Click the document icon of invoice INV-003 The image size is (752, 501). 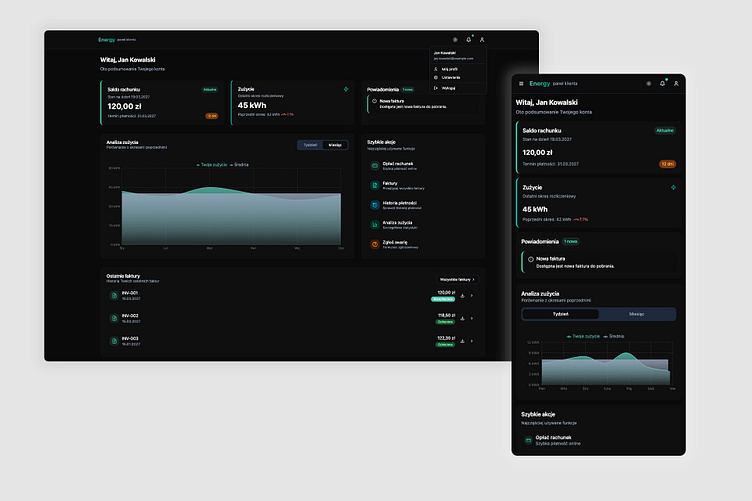click(114, 341)
